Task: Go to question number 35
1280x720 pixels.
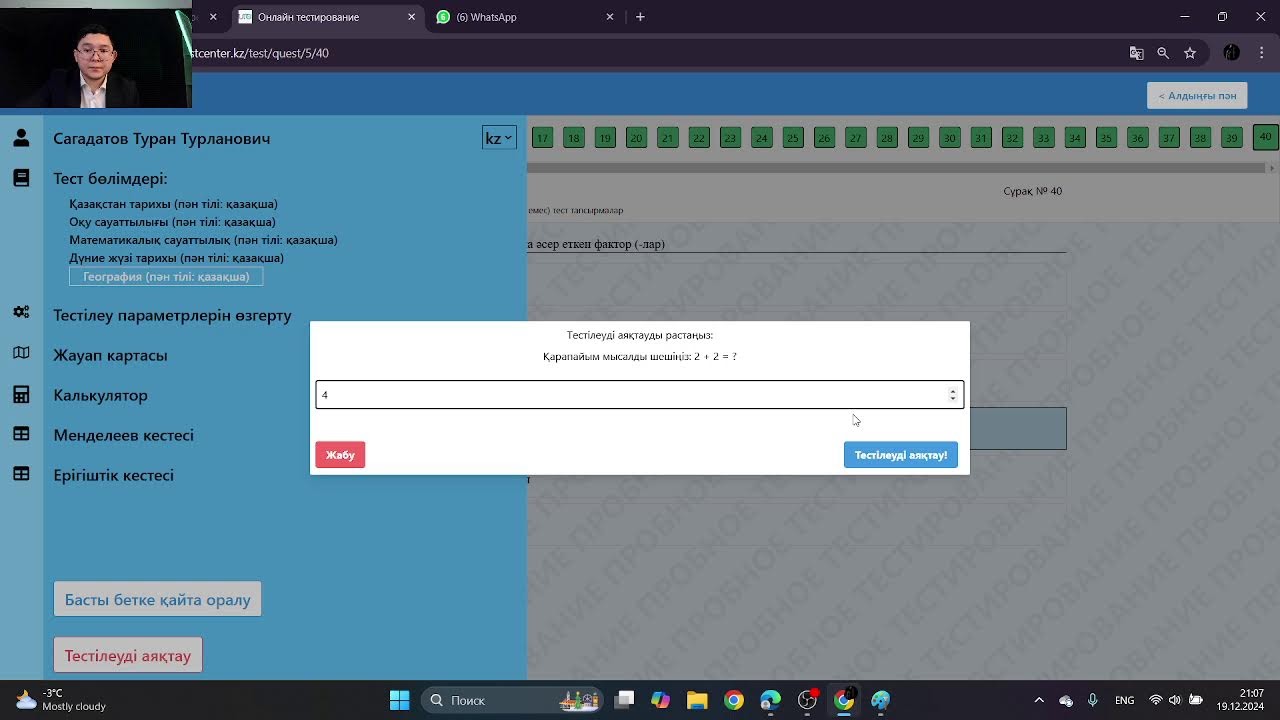Action: (1106, 138)
